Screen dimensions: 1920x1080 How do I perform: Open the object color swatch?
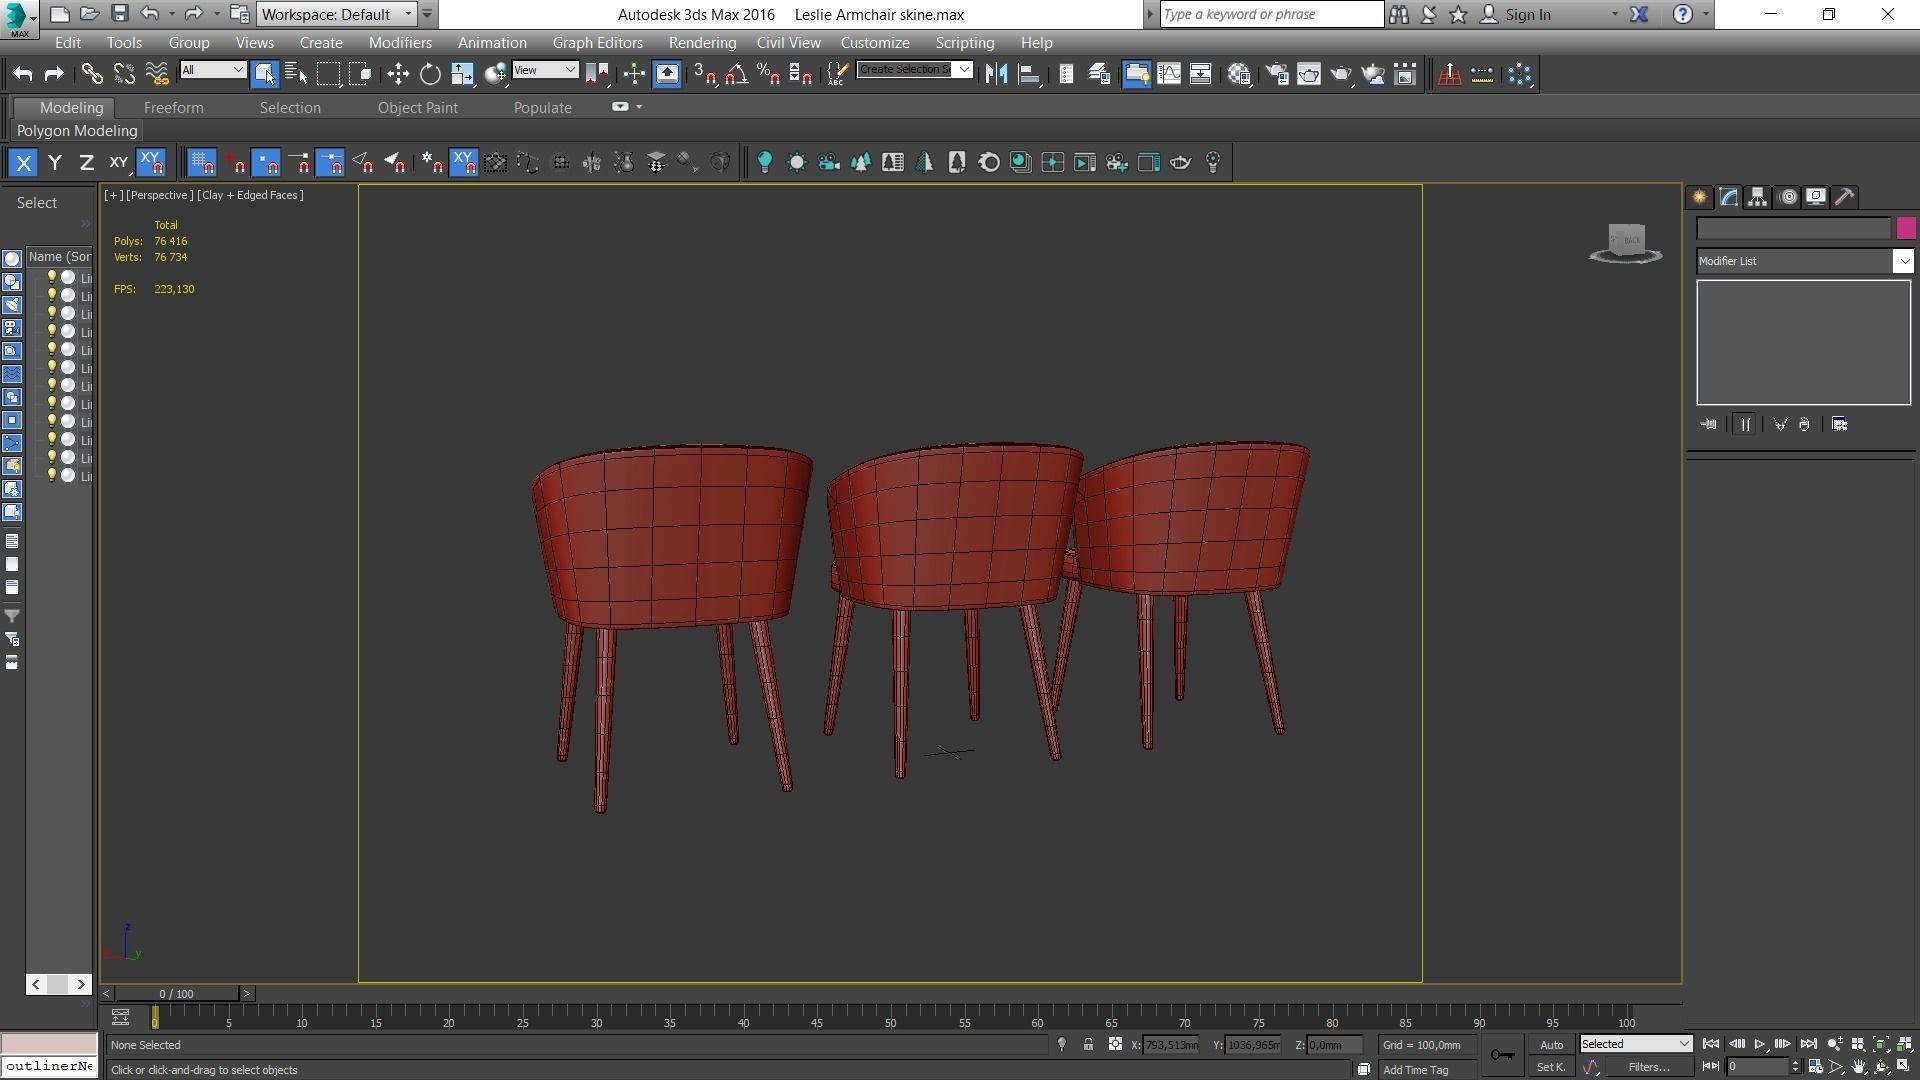pos(1905,229)
